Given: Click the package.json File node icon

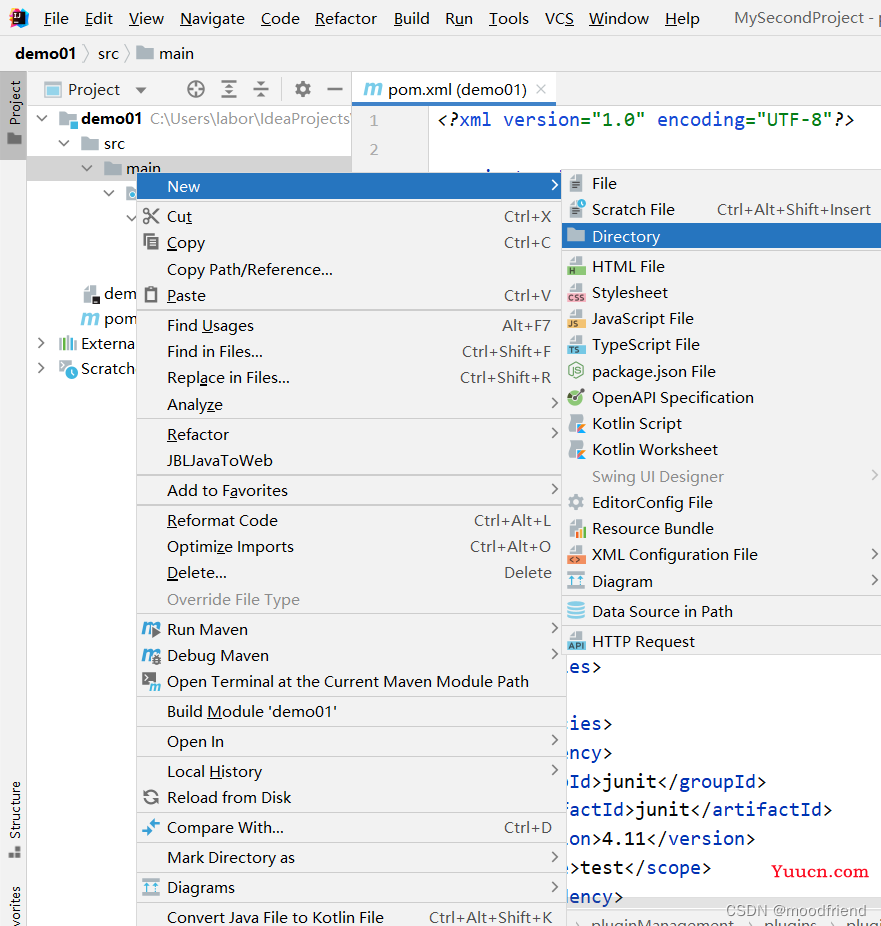Looking at the screenshot, I should [x=576, y=371].
